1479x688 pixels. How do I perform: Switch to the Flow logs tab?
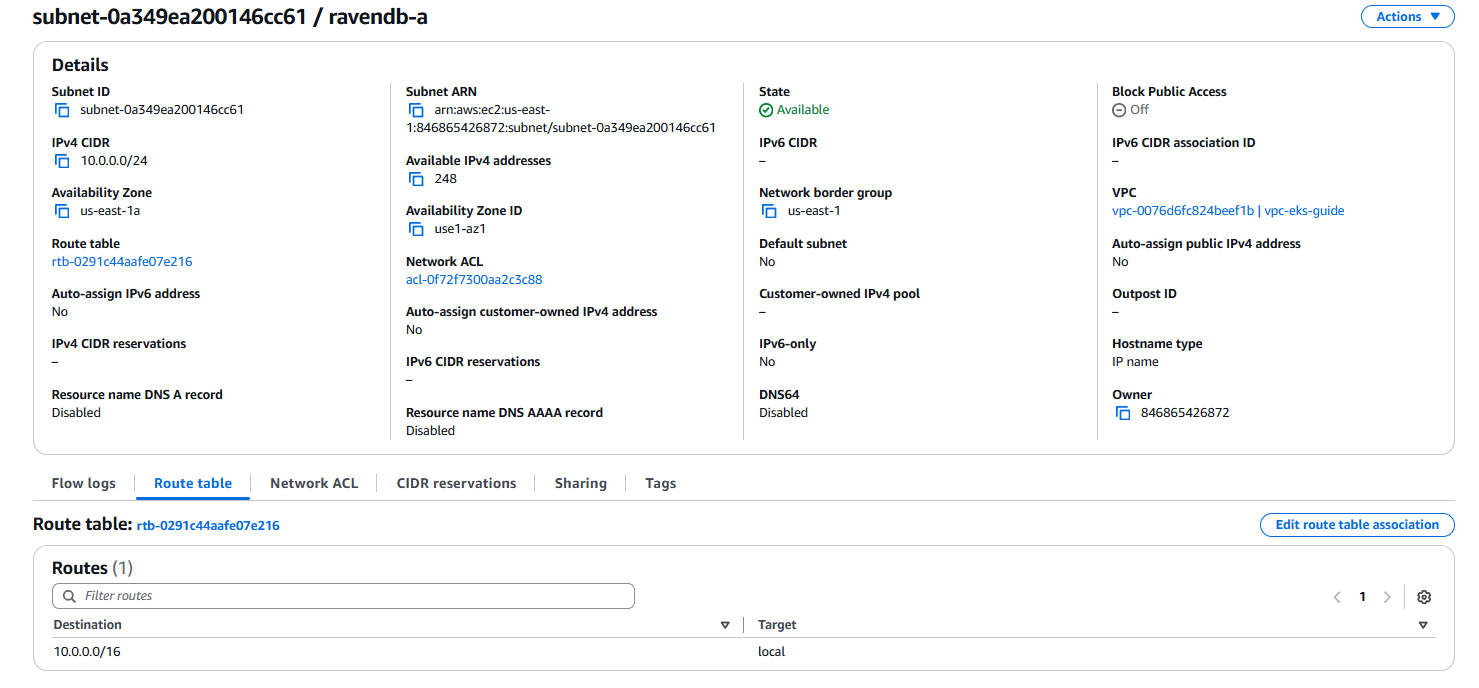click(84, 483)
